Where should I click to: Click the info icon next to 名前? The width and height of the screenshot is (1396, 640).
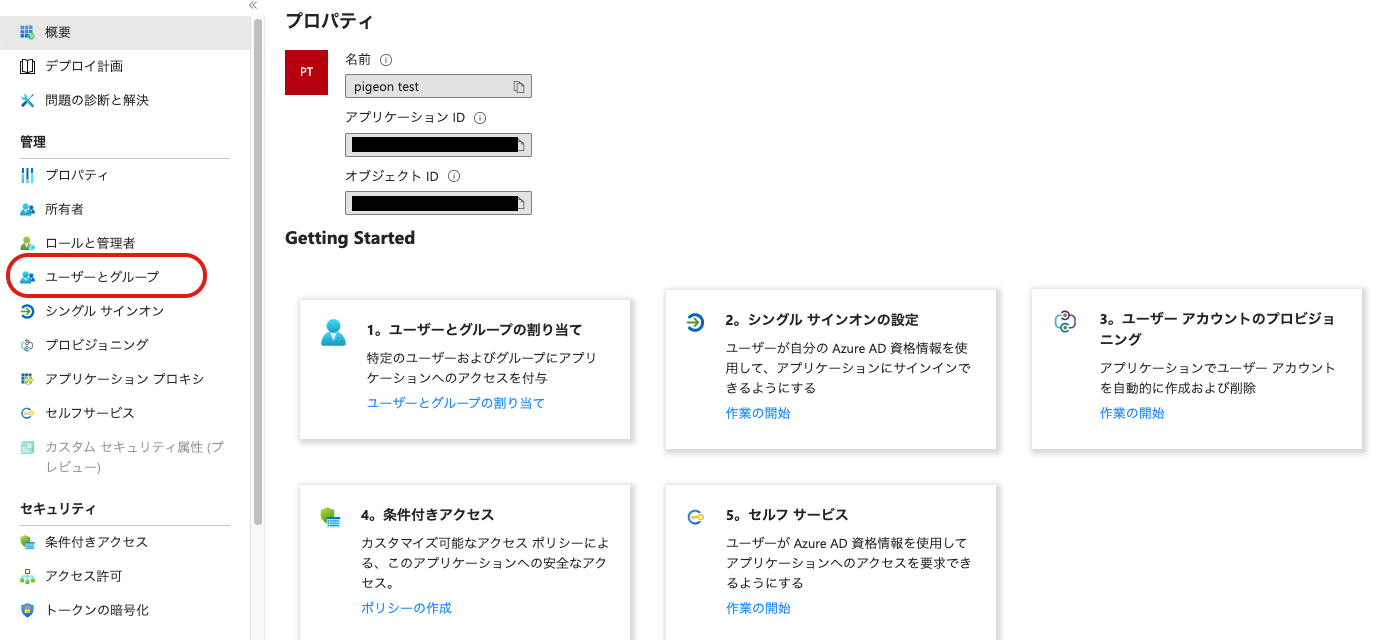coord(386,59)
